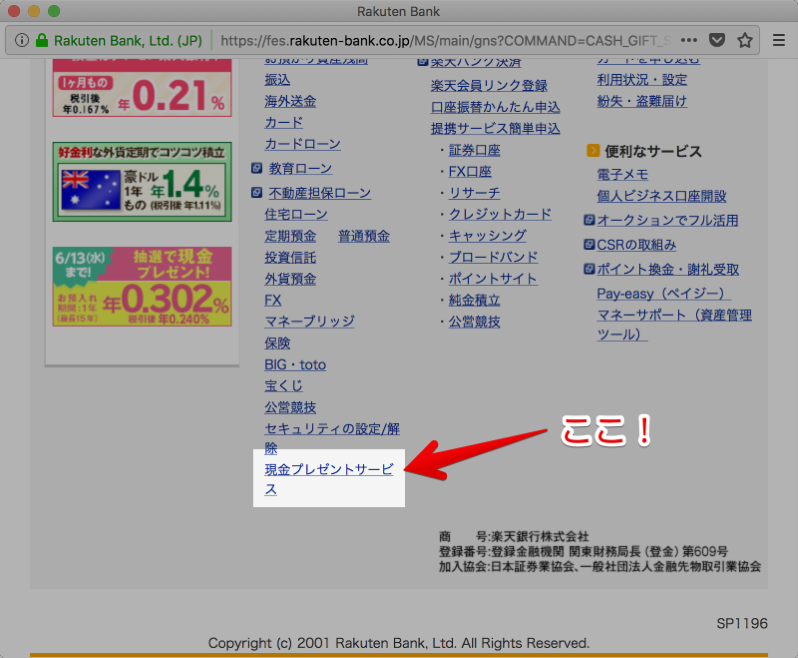Open the カード link

[283, 123]
